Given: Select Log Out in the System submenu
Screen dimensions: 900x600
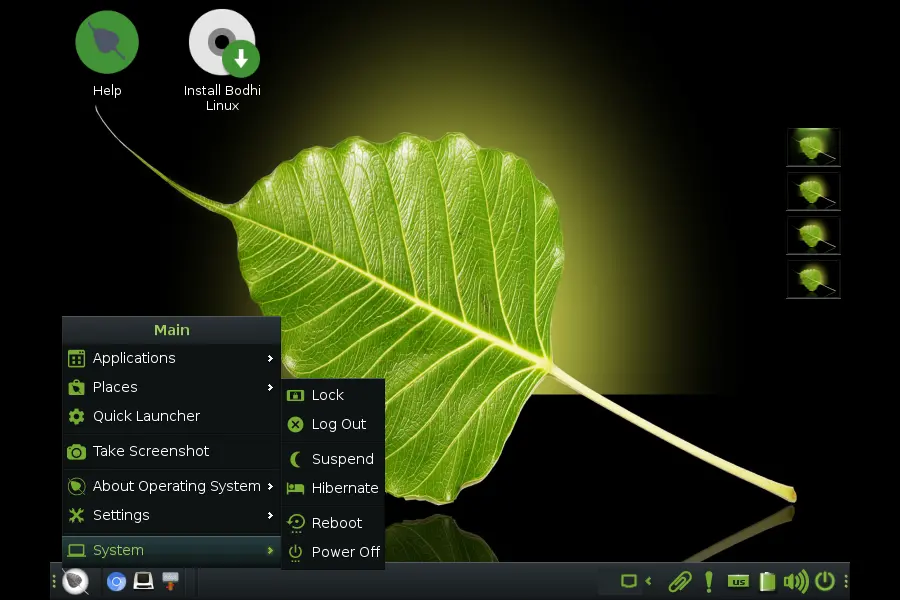Looking at the screenshot, I should [x=333, y=424].
